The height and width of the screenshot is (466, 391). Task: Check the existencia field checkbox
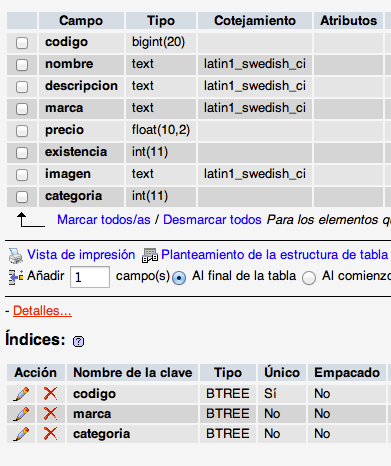22,153
